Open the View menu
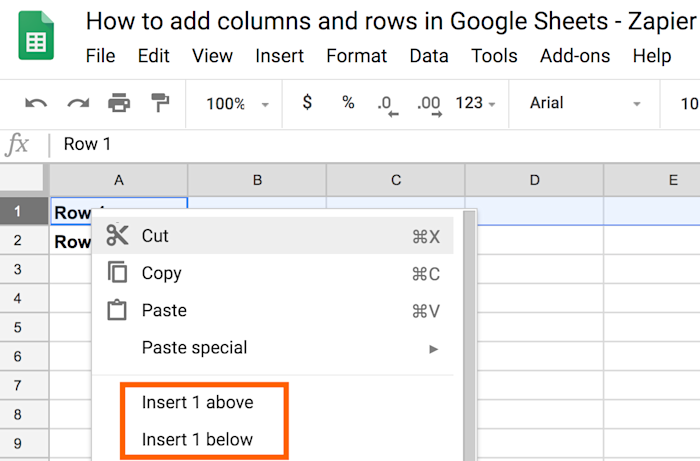Screen dimensions: 700x461 (212, 56)
